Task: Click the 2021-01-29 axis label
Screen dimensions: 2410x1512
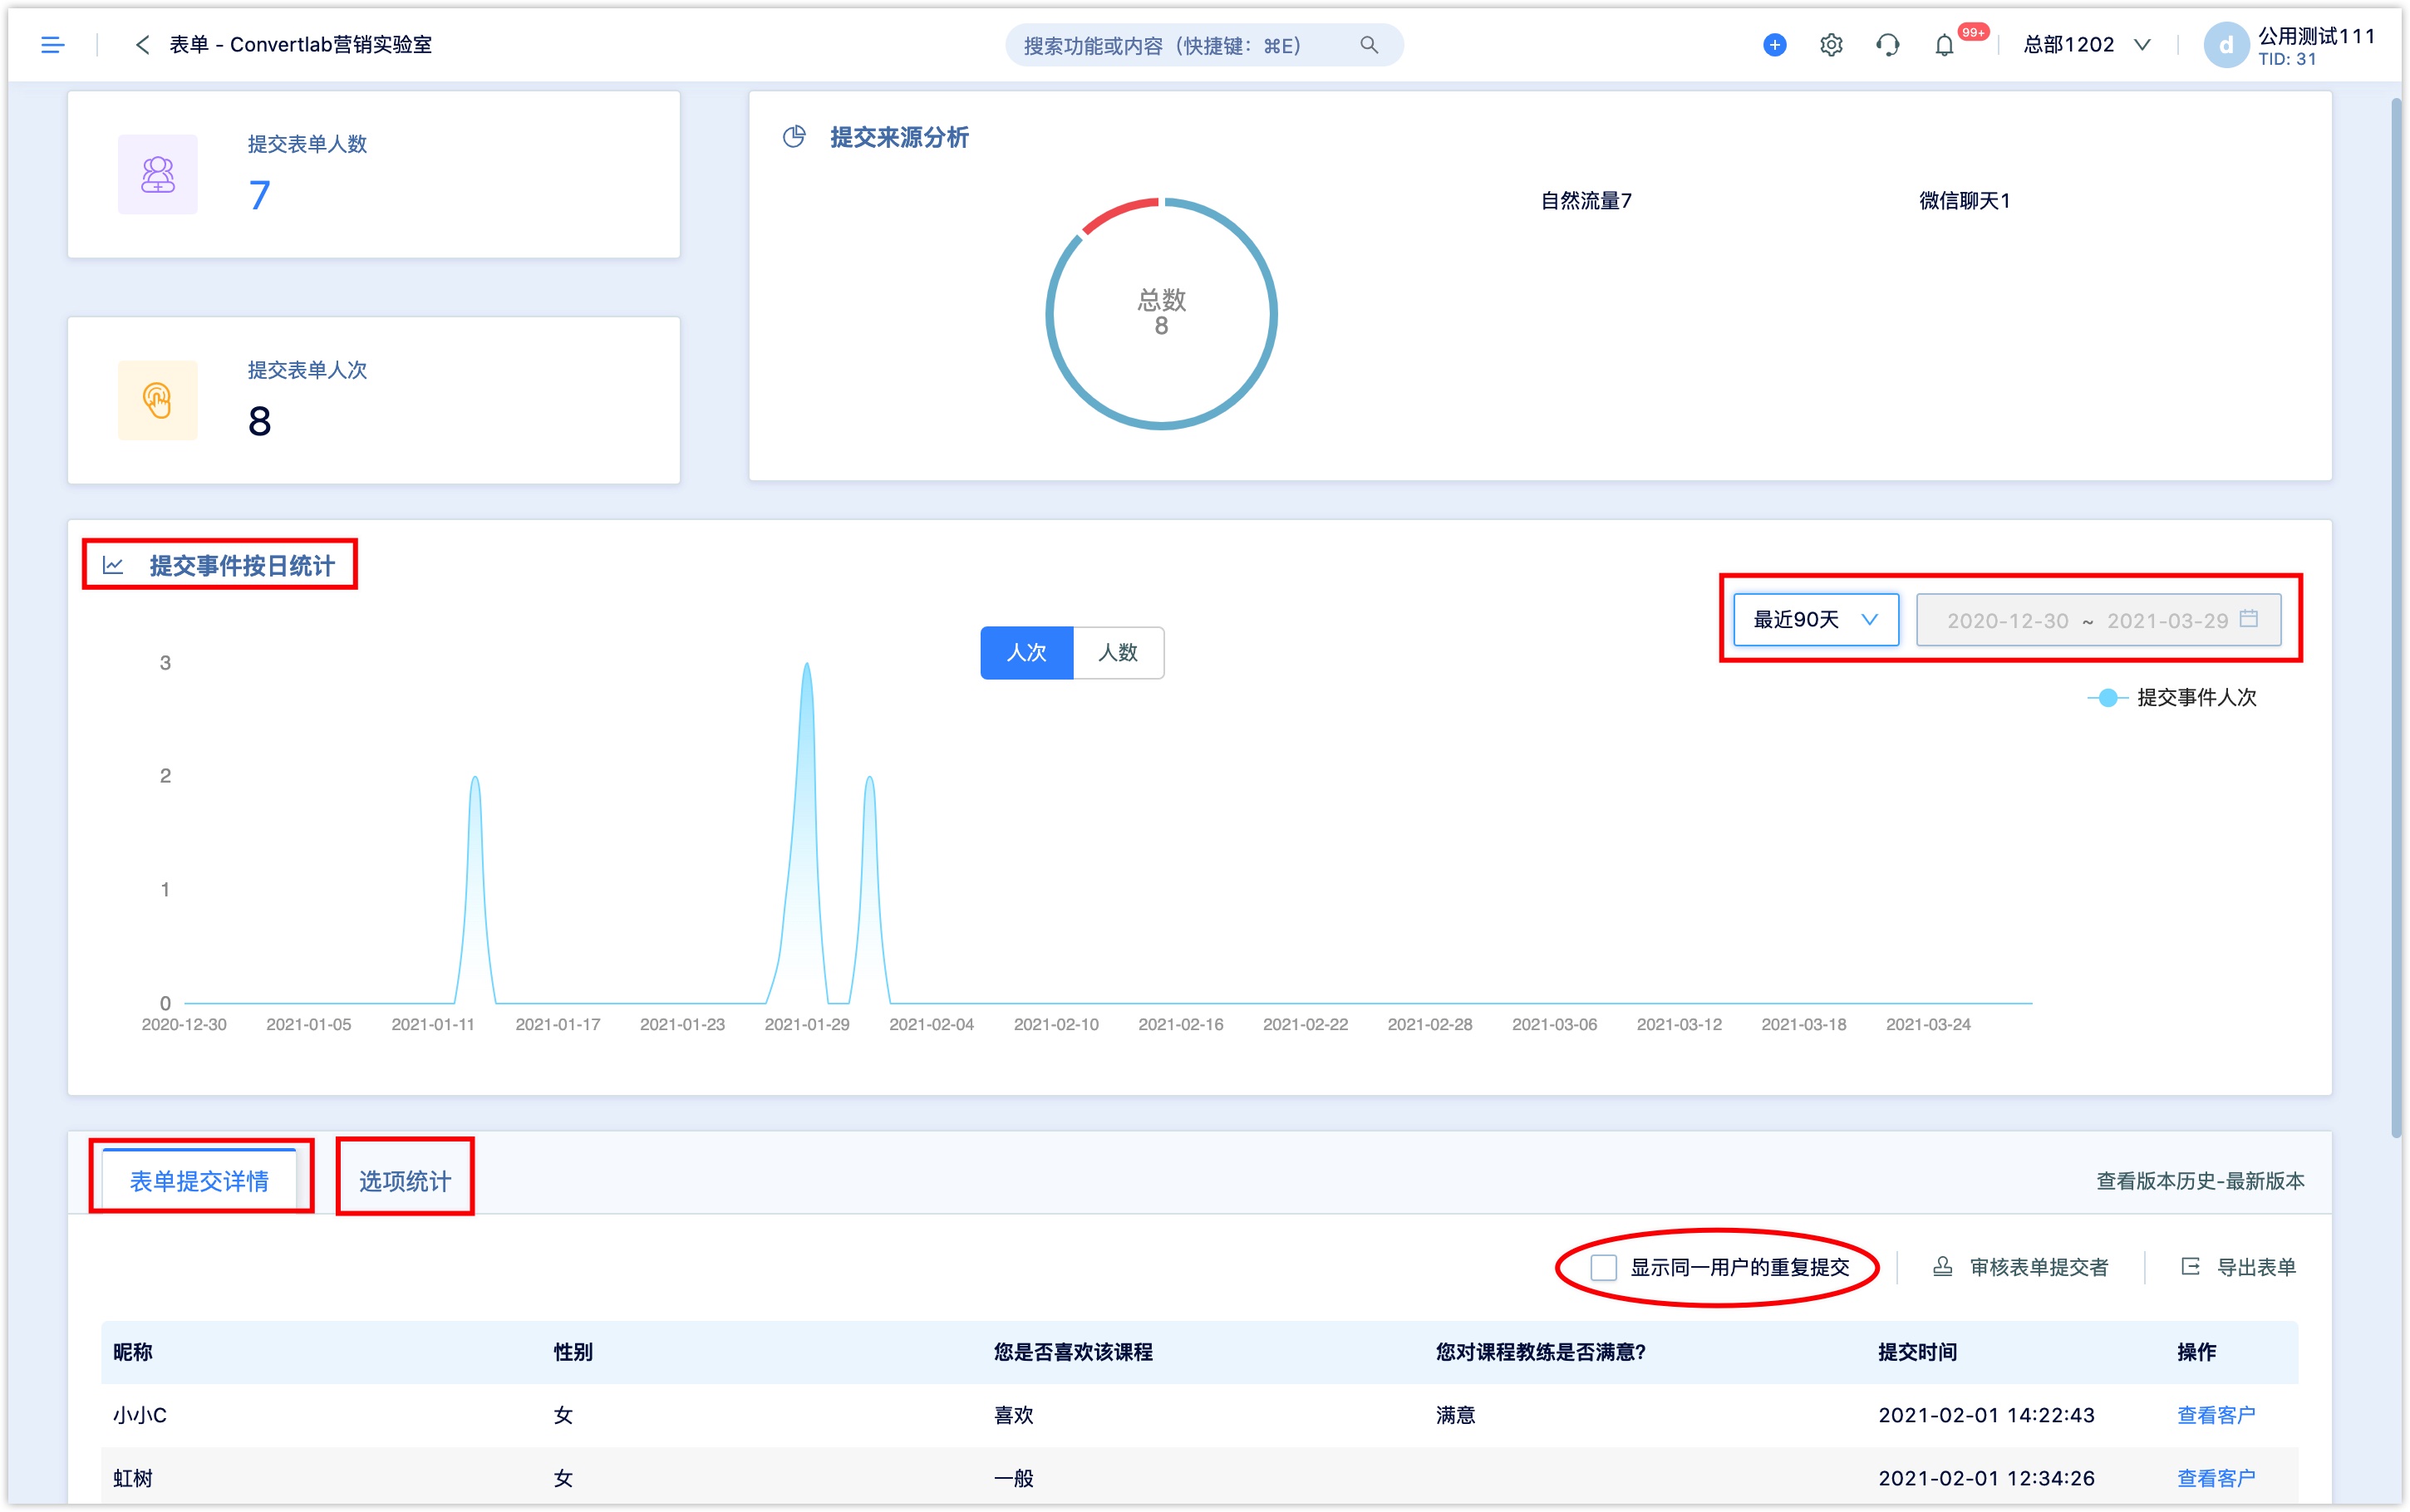Action: (806, 1024)
